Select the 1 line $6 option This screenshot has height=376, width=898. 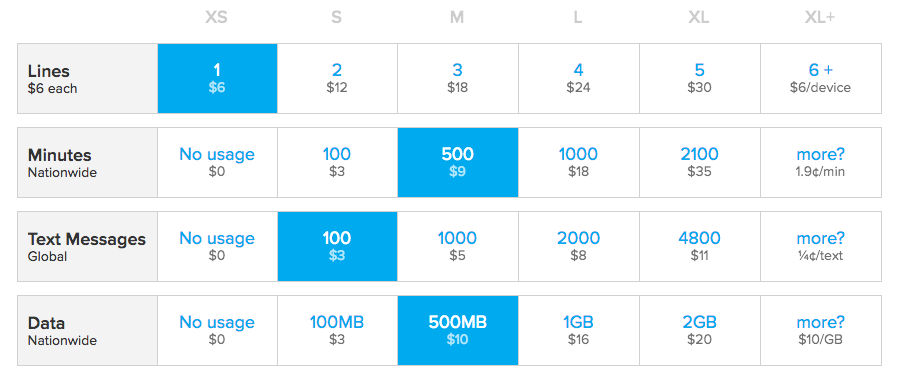[x=217, y=78]
